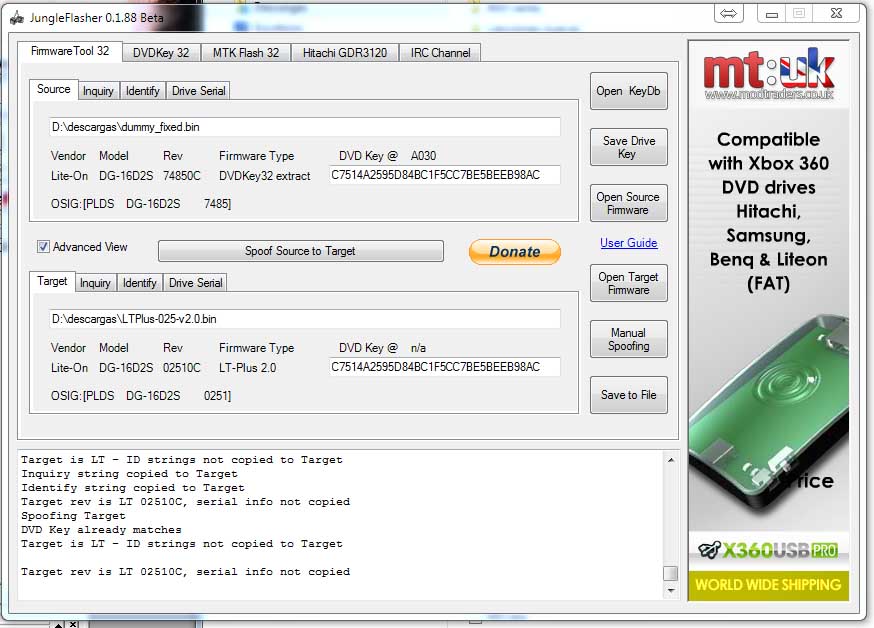The width and height of the screenshot is (874, 628).
Task: Click the Save to File button
Action: pyautogui.click(x=629, y=395)
